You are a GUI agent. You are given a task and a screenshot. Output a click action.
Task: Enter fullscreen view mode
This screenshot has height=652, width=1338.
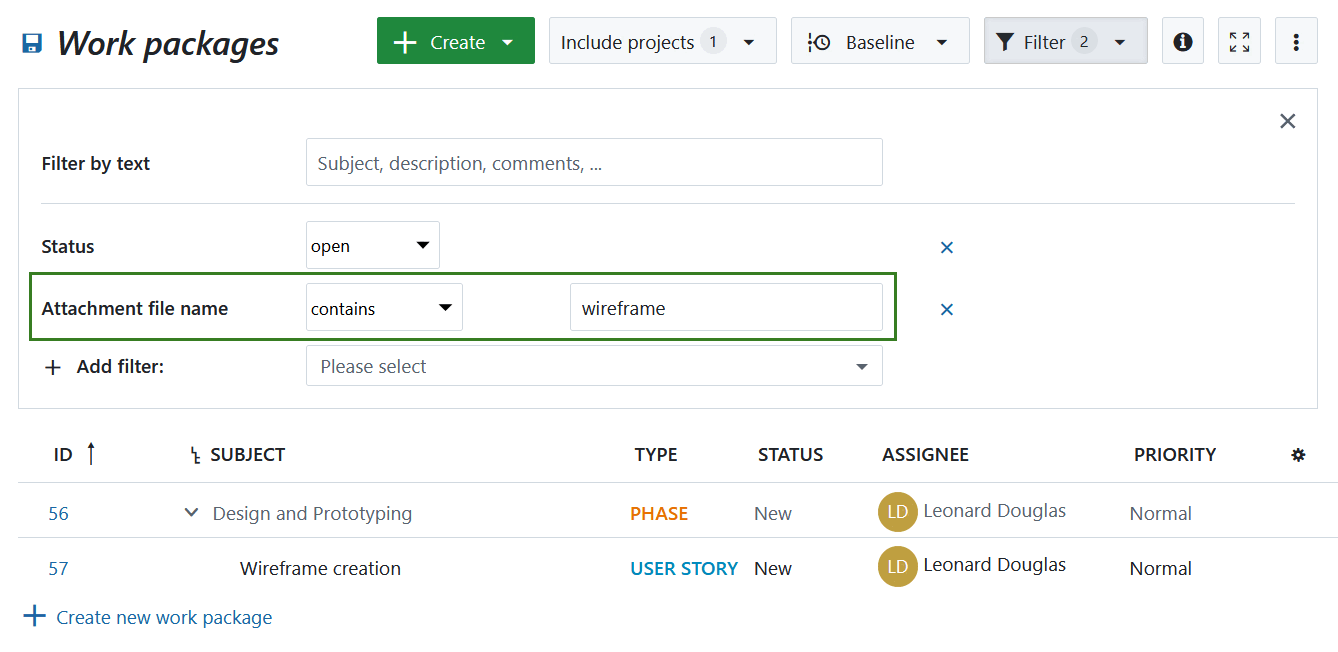pyautogui.click(x=1239, y=41)
